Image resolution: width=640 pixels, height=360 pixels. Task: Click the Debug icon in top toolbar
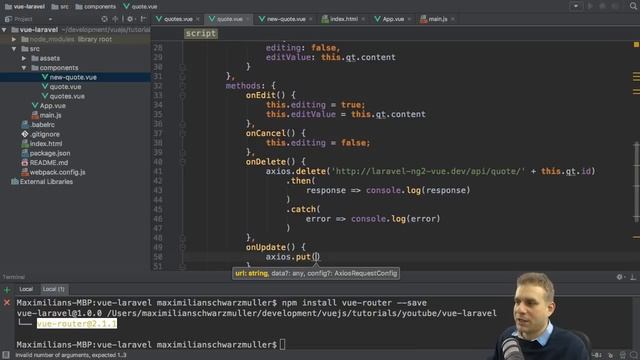coord(602,6)
